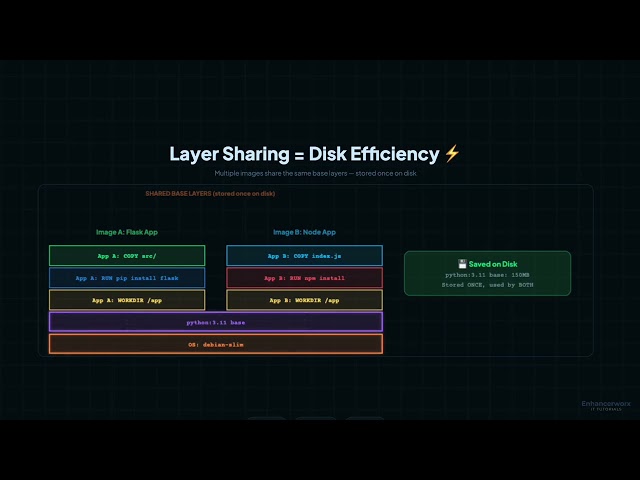This screenshot has width=640, height=480.
Task: Click the 'python:3.11 base: 150MB' text
Action: tap(487, 275)
